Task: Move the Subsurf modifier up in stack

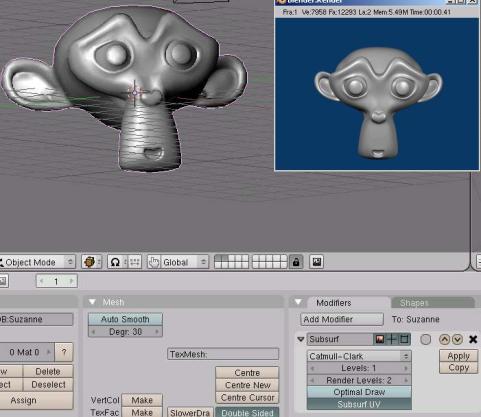Action: [x=444, y=339]
